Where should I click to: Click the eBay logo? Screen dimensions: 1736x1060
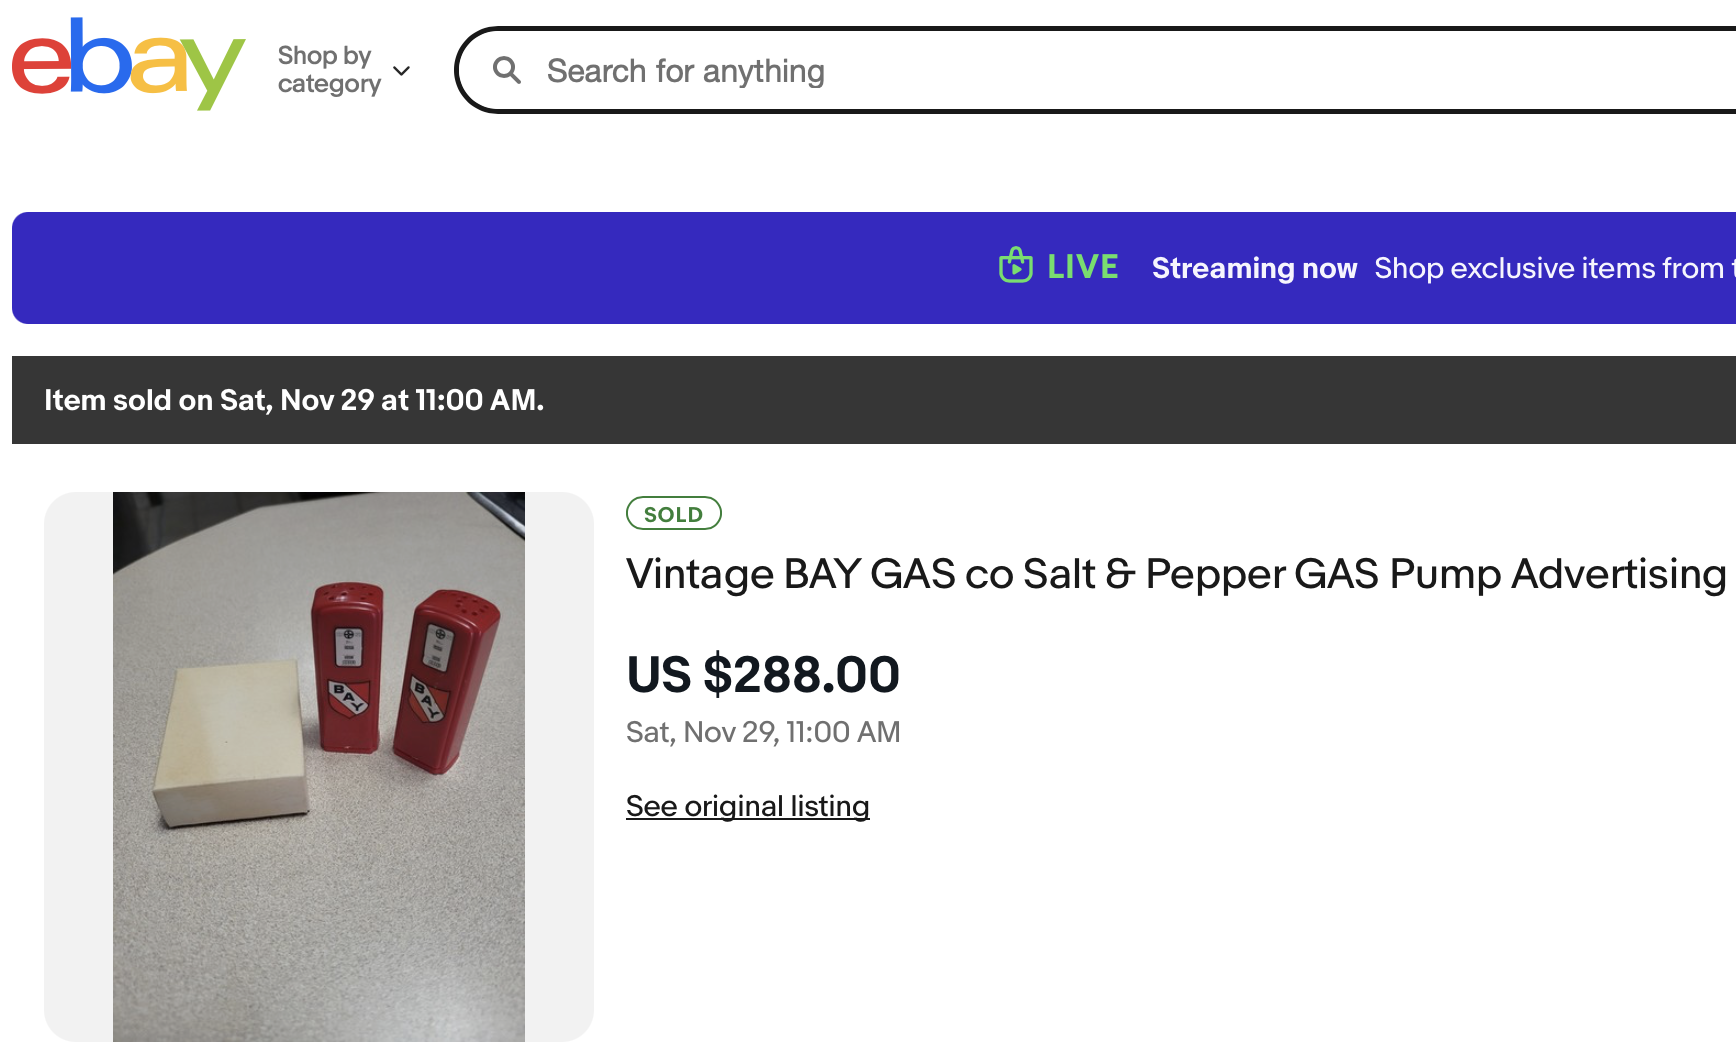(x=127, y=66)
